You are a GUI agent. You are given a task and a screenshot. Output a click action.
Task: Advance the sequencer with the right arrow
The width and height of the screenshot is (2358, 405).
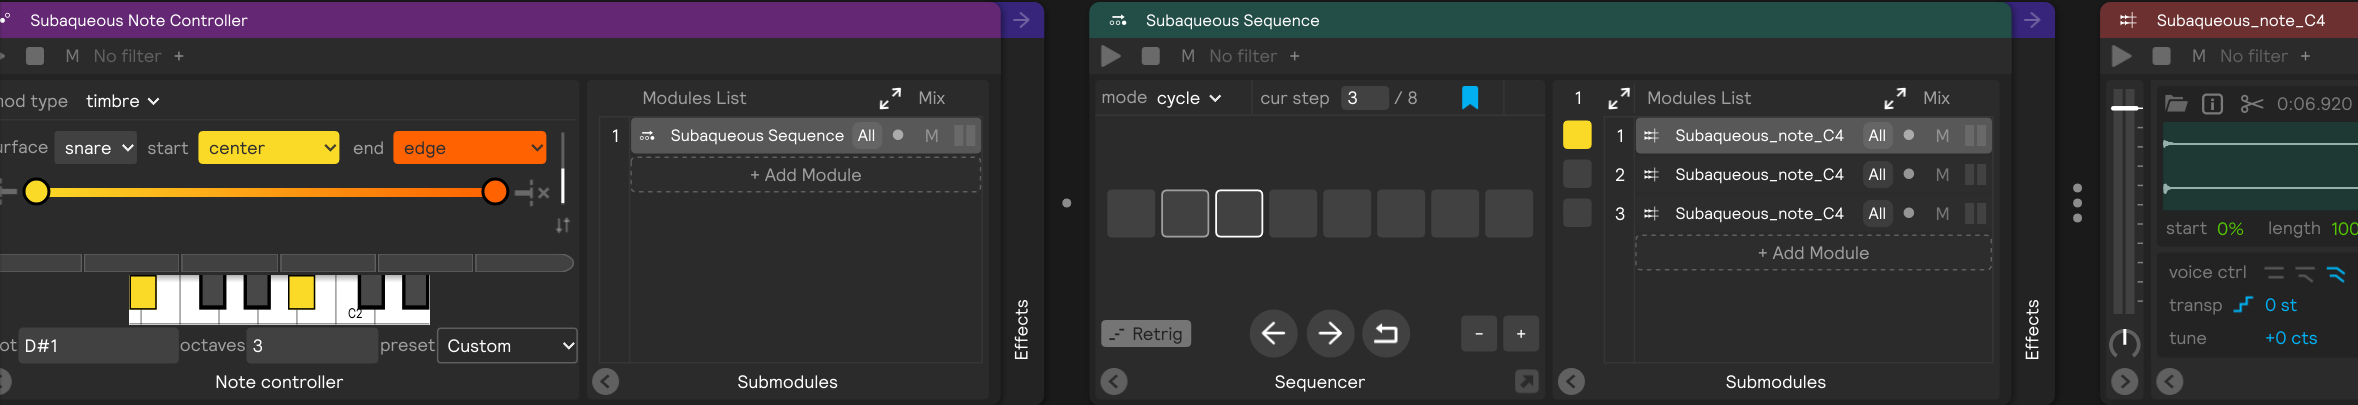click(x=1329, y=334)
